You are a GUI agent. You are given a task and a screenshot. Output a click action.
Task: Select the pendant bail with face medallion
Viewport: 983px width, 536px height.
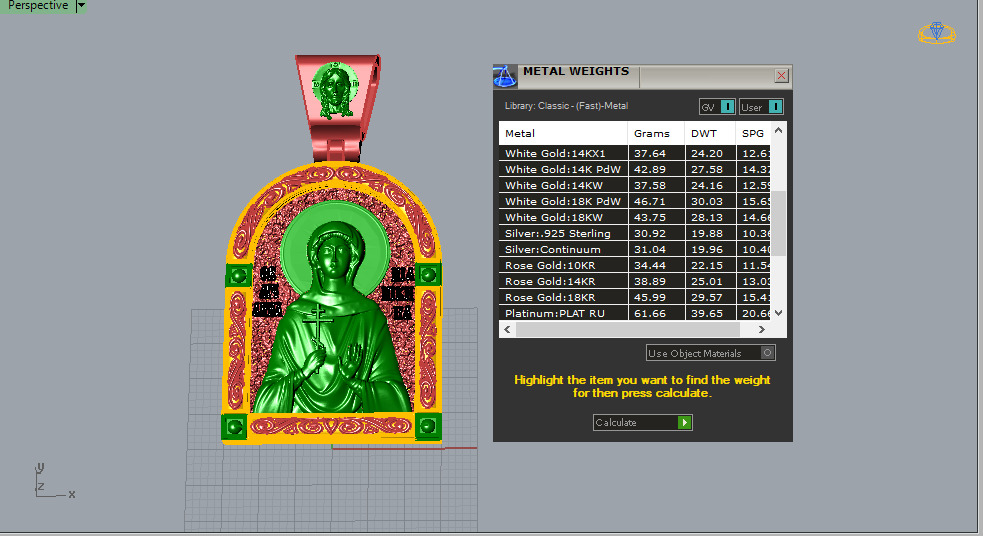coord(337,108)
